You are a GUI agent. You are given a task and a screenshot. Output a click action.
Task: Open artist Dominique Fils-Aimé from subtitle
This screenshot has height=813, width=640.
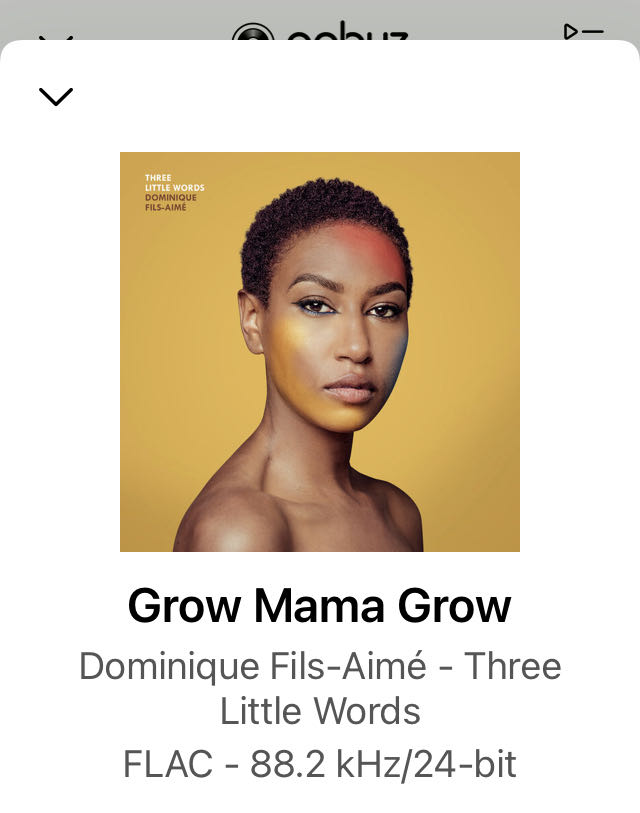point(253,666)
